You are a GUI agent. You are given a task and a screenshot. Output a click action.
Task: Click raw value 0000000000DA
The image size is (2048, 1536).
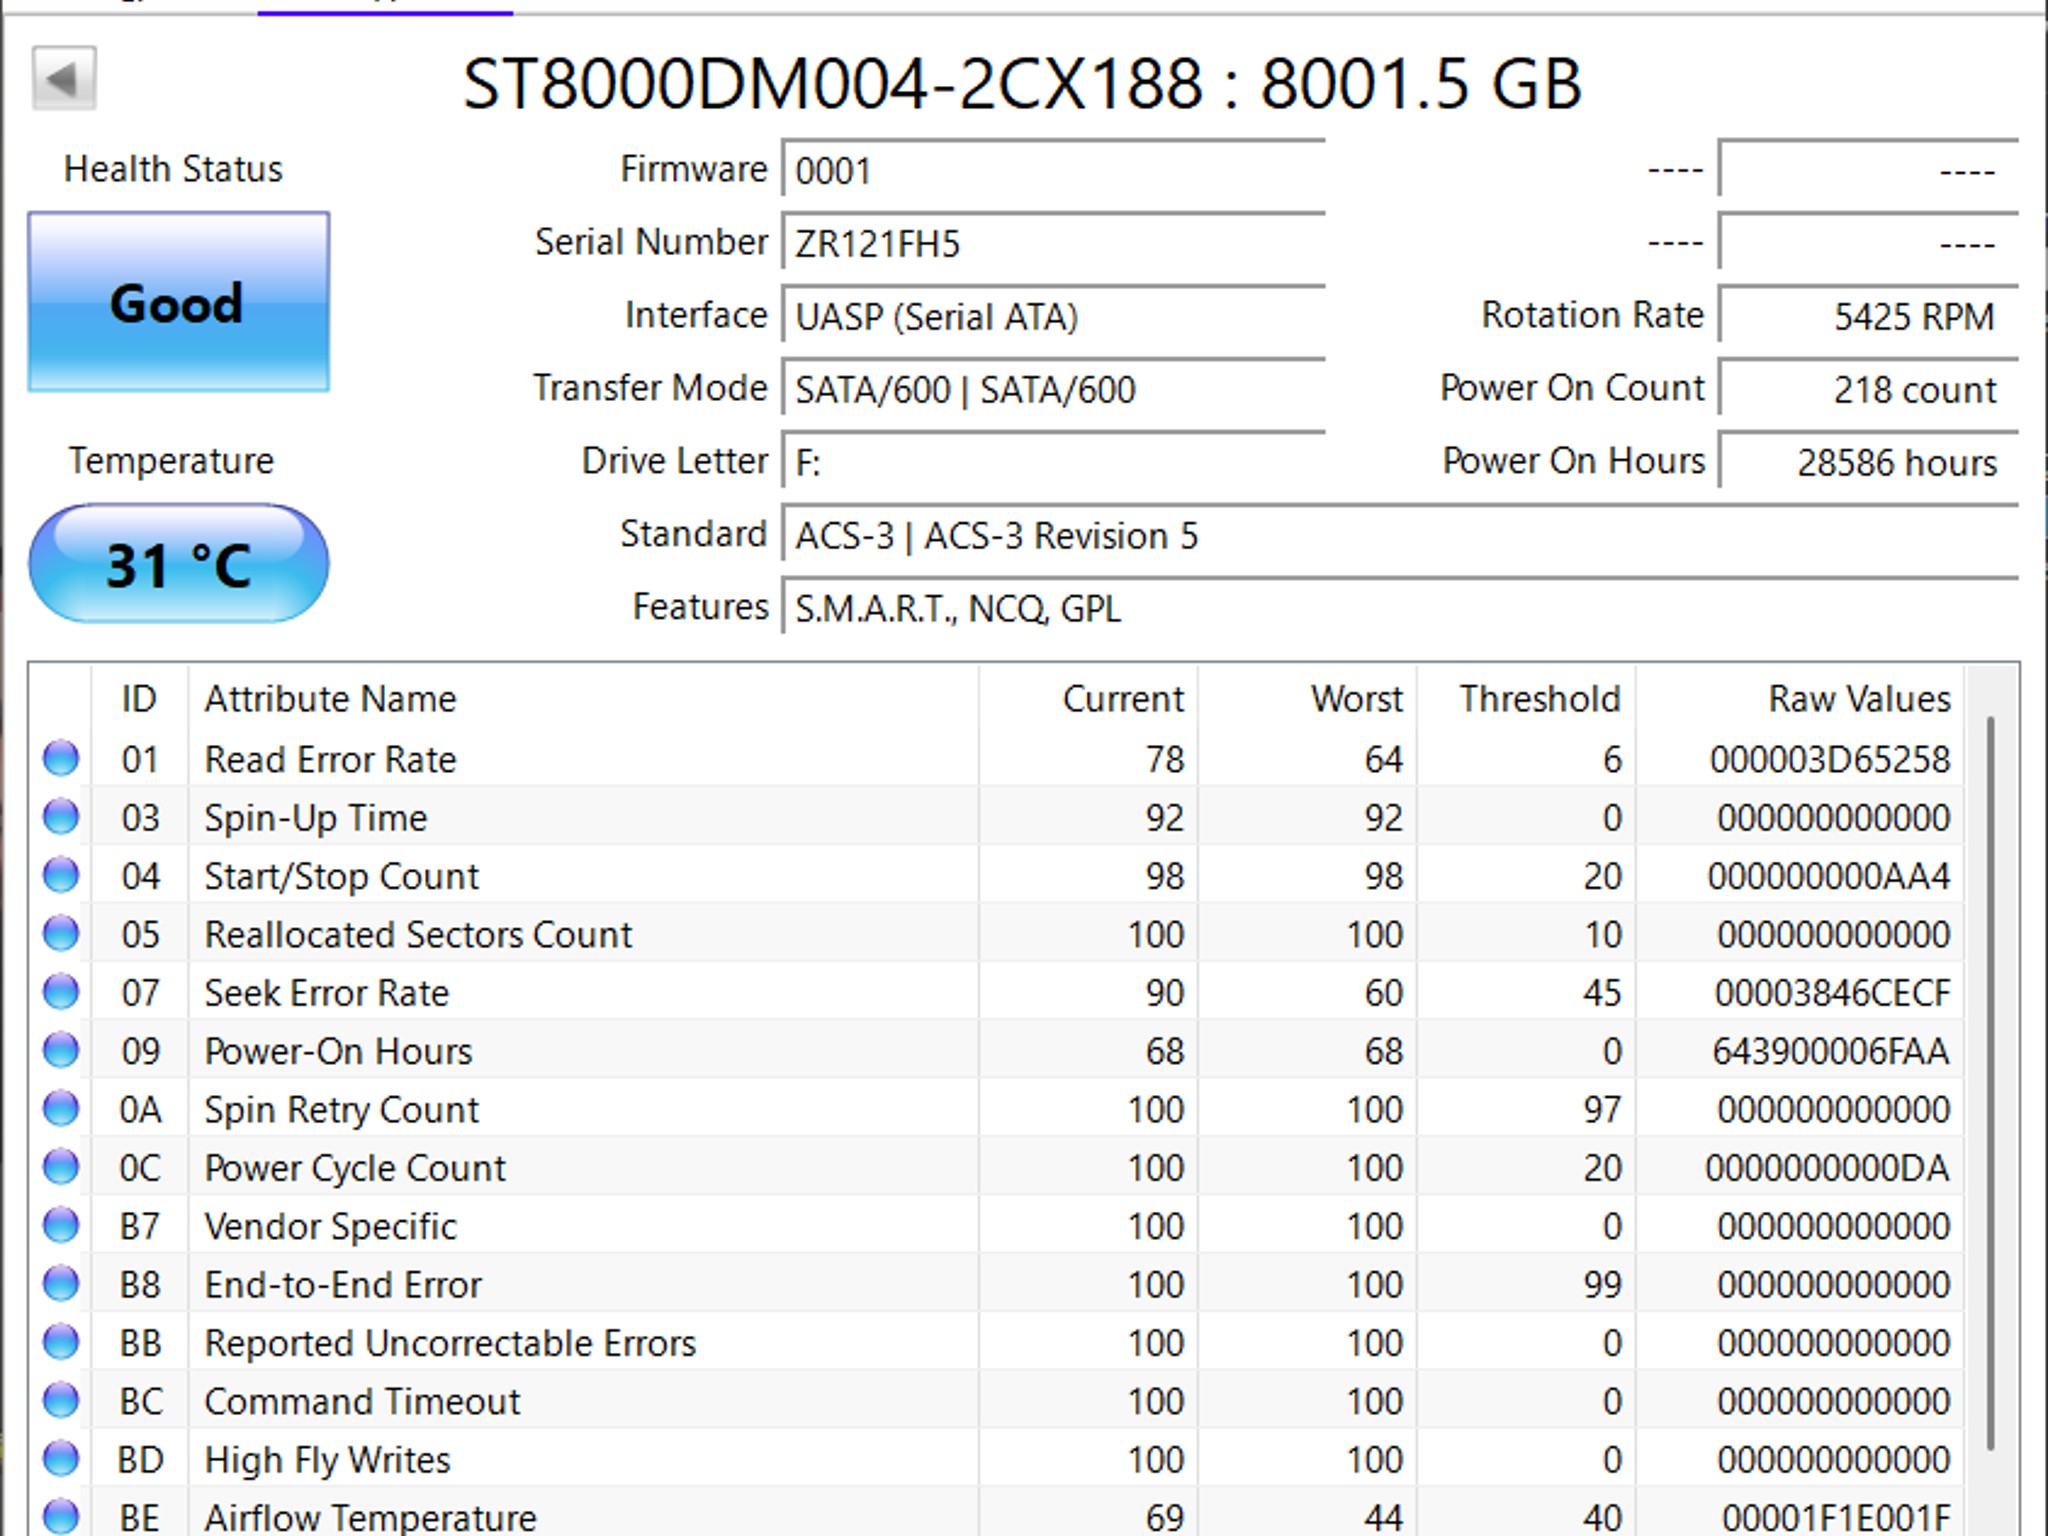1828,1168
